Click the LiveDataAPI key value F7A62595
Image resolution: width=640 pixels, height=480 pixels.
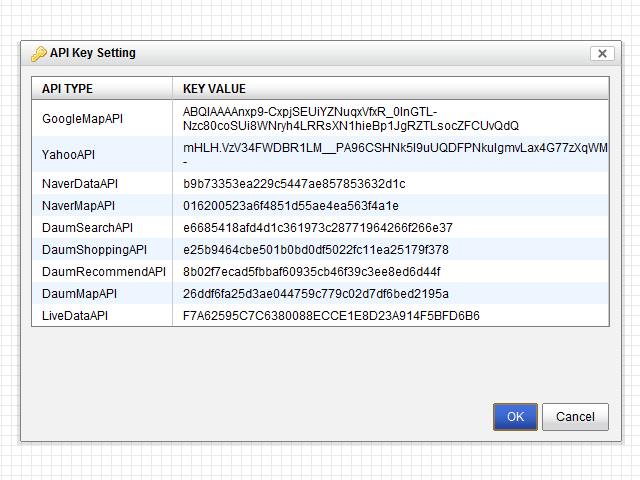pos(331,316)
